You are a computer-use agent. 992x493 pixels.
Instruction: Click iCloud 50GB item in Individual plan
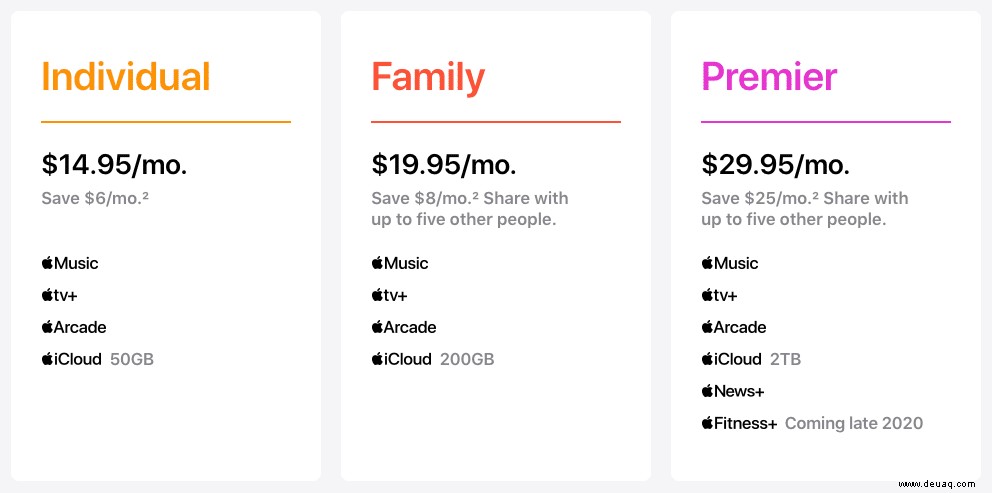tap(98, 359)
